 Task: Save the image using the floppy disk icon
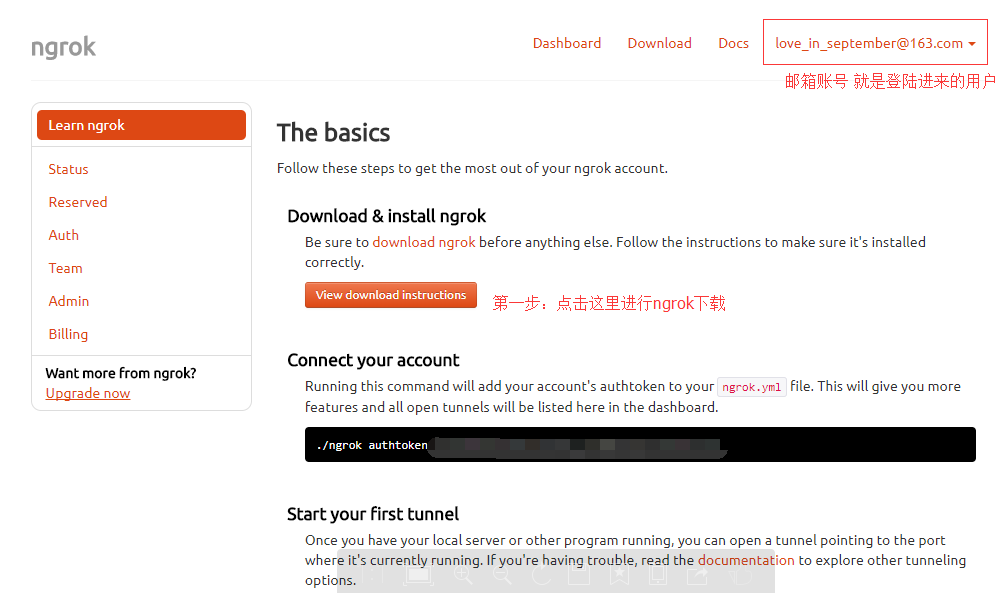coord(579,575)
